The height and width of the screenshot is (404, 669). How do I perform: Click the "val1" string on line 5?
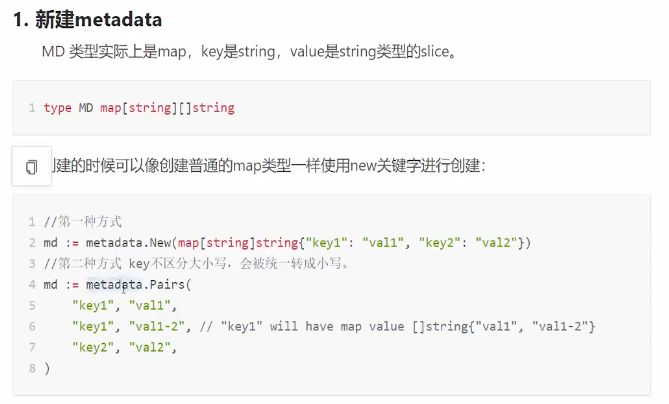pos(150,305)
